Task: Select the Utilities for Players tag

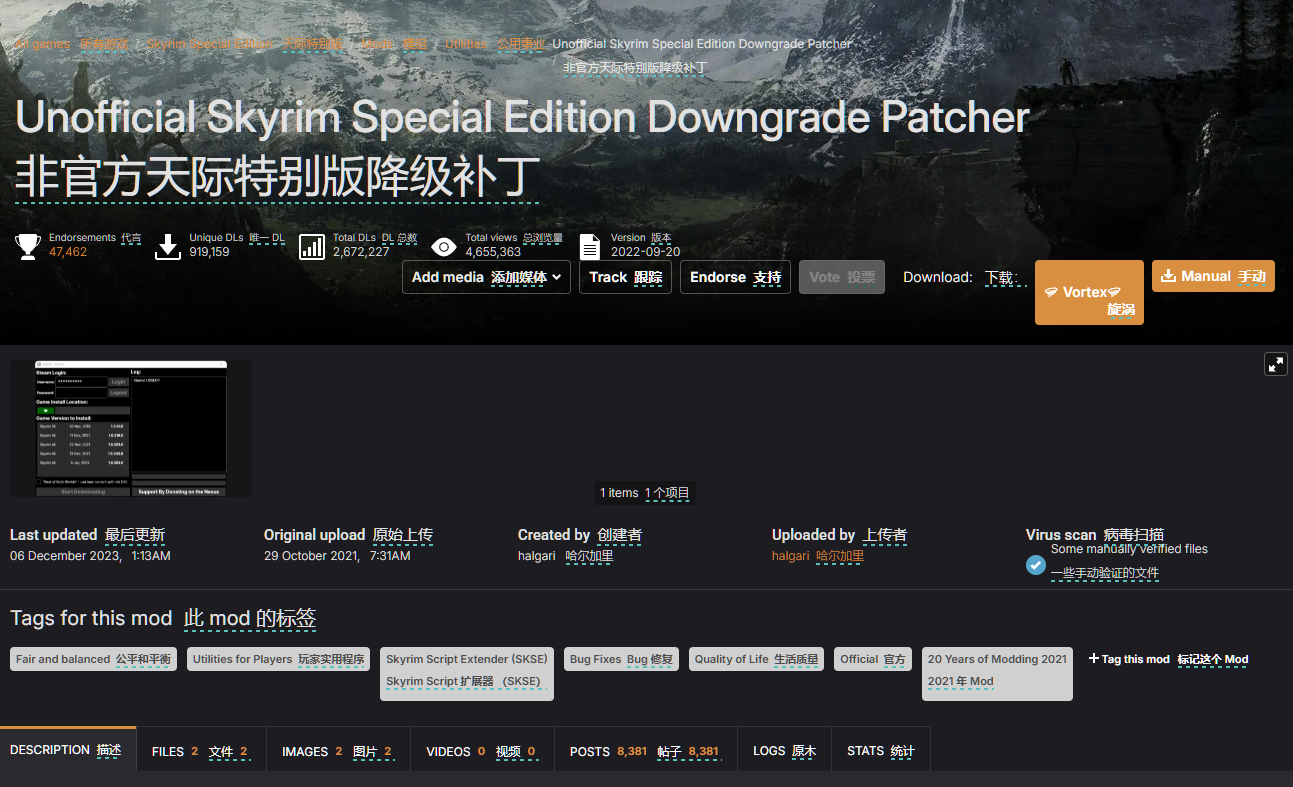Action: pos(278,659)
